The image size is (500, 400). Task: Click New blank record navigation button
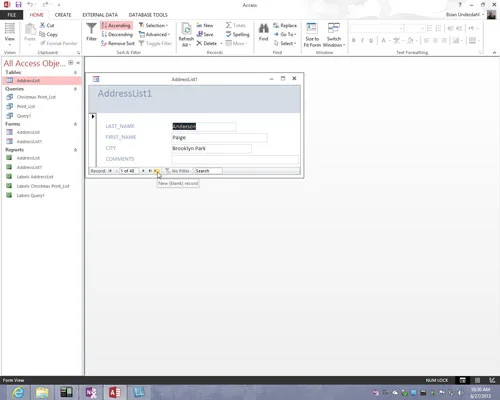(157, 171)
